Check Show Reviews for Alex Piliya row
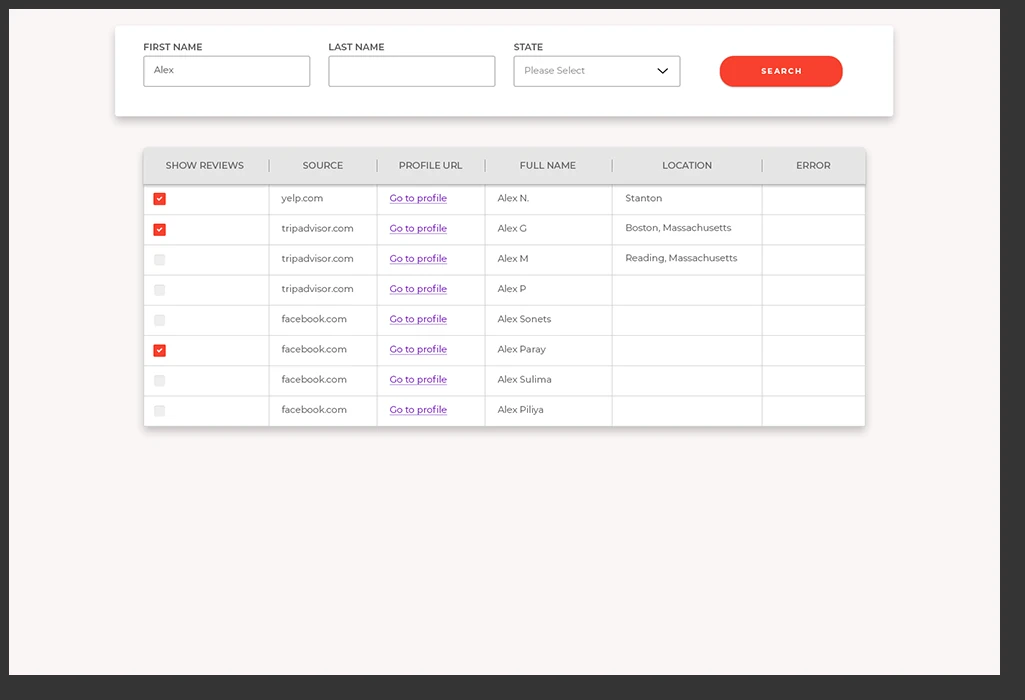This screenshot has height=700, width=1025. (160, 410)
